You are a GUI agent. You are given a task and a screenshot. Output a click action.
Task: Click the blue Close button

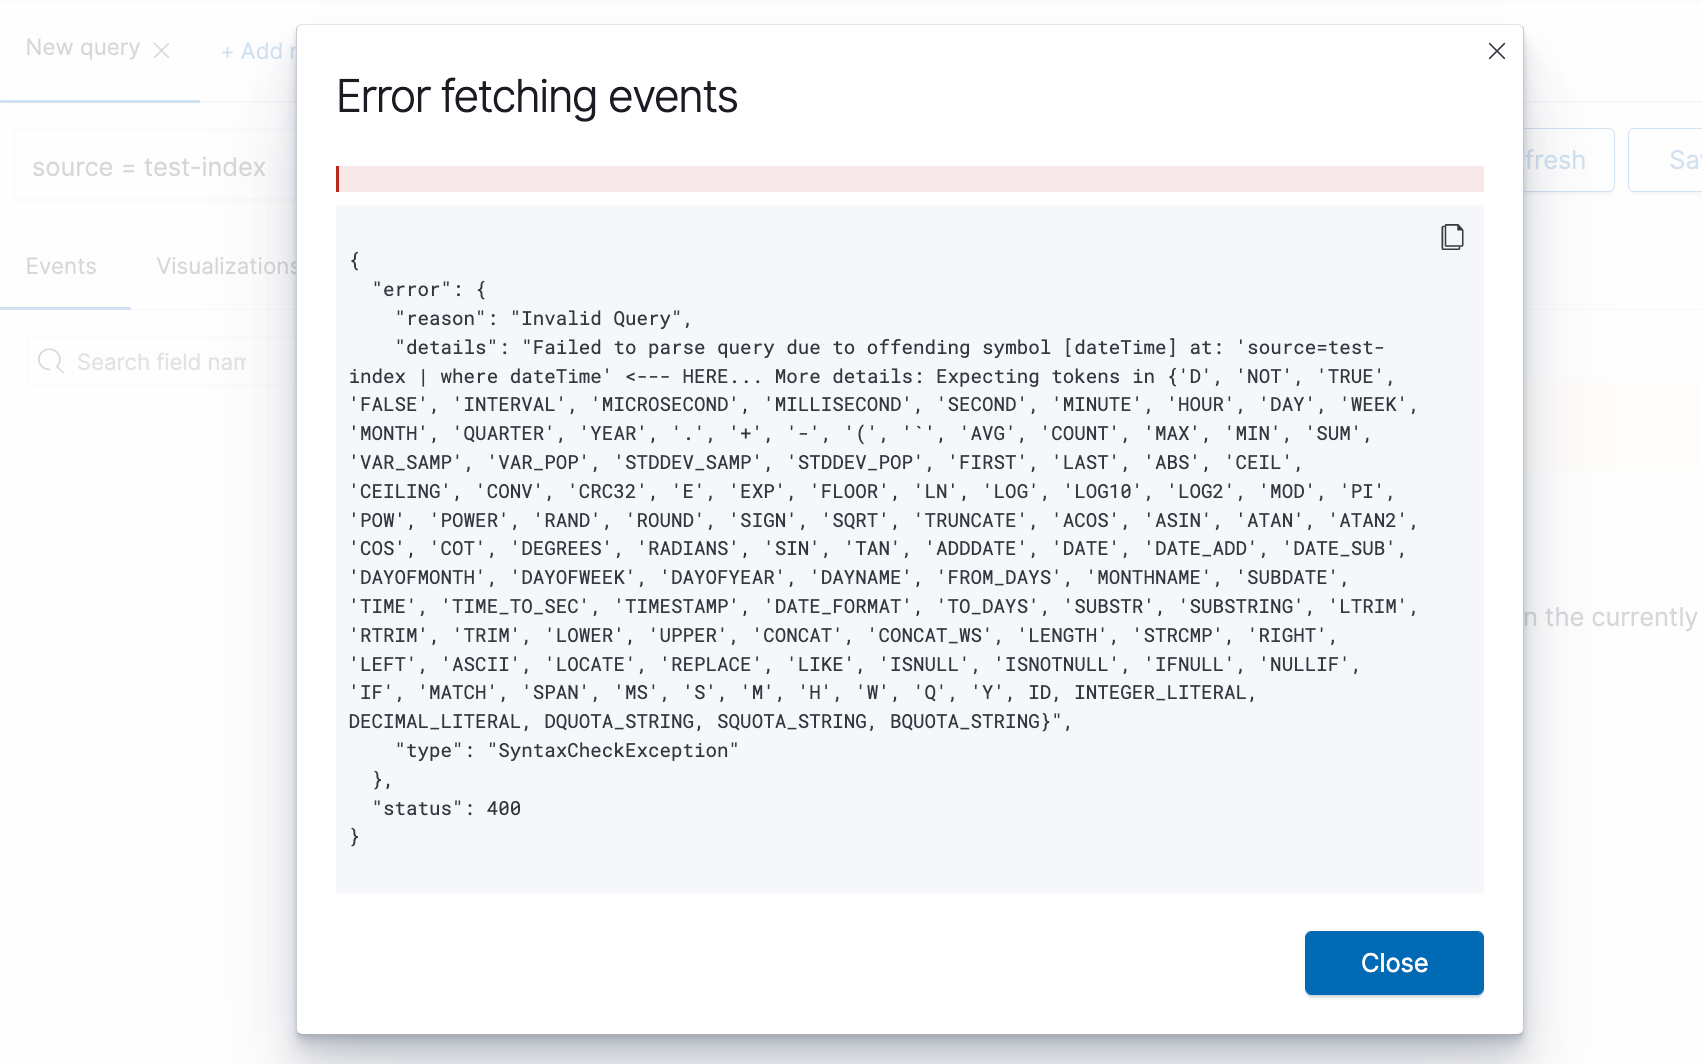coord(1393,962)
